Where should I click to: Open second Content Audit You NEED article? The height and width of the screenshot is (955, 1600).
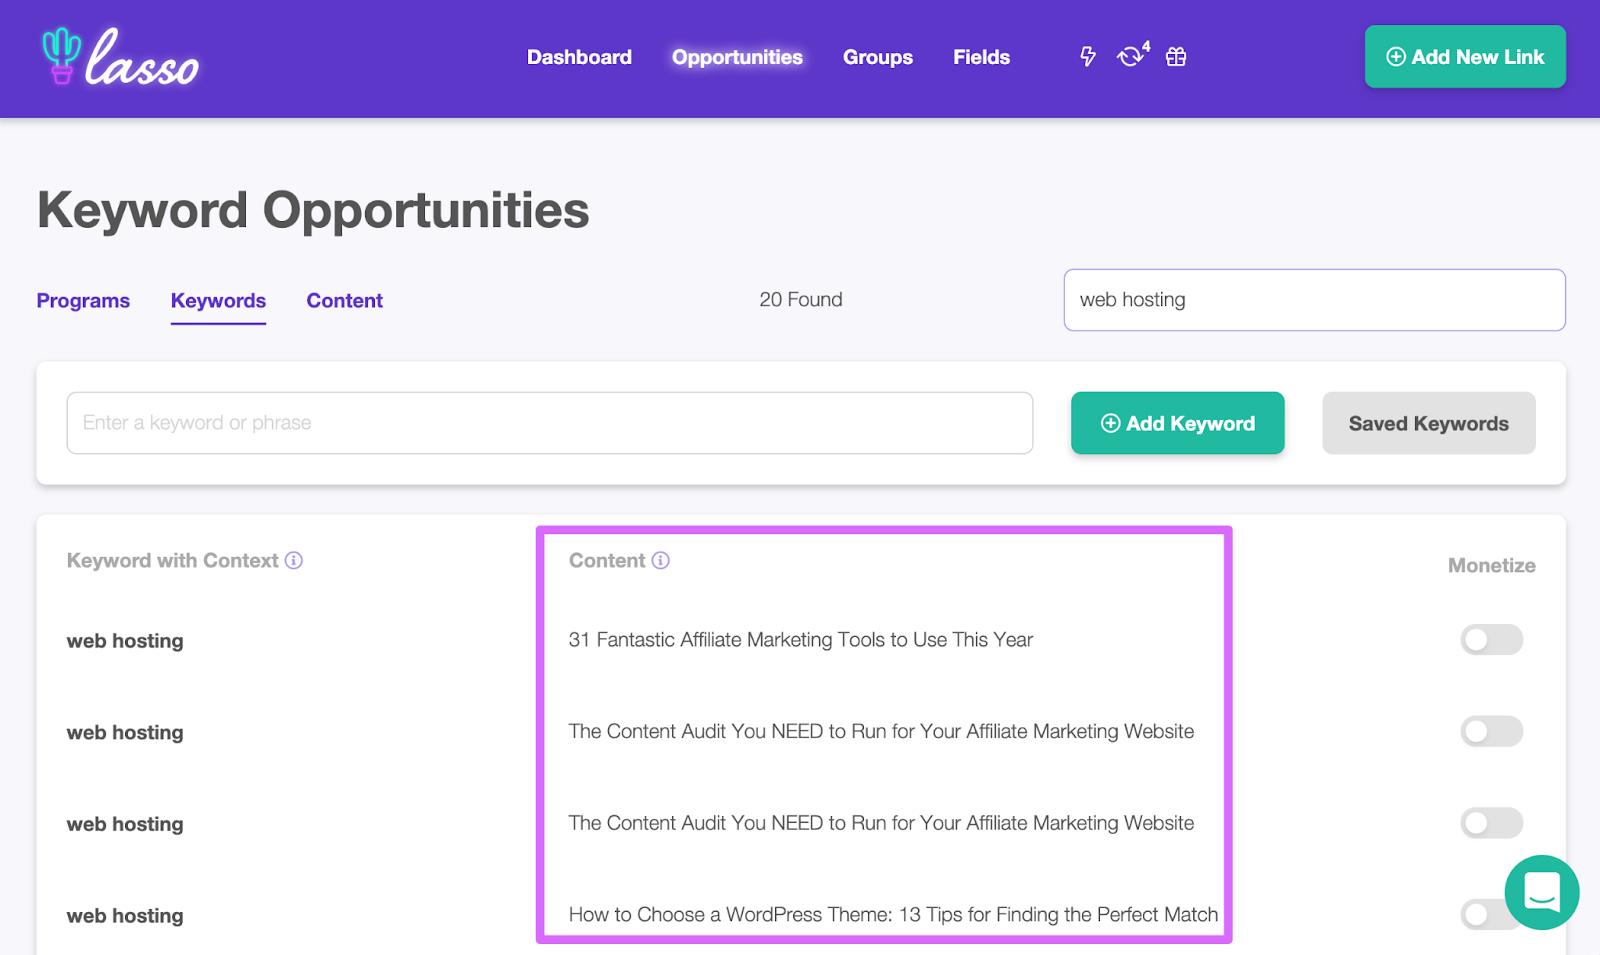pyautogui.click(x=881, y=823)
